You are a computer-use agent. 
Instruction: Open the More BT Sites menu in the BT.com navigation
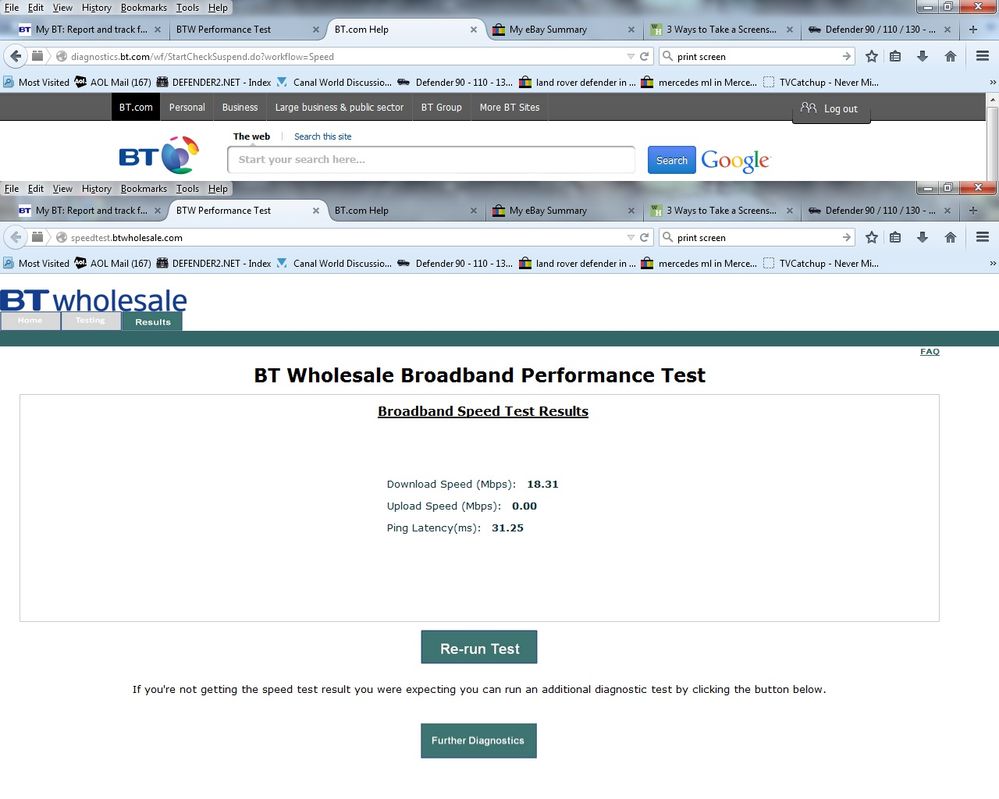point(509,107)
